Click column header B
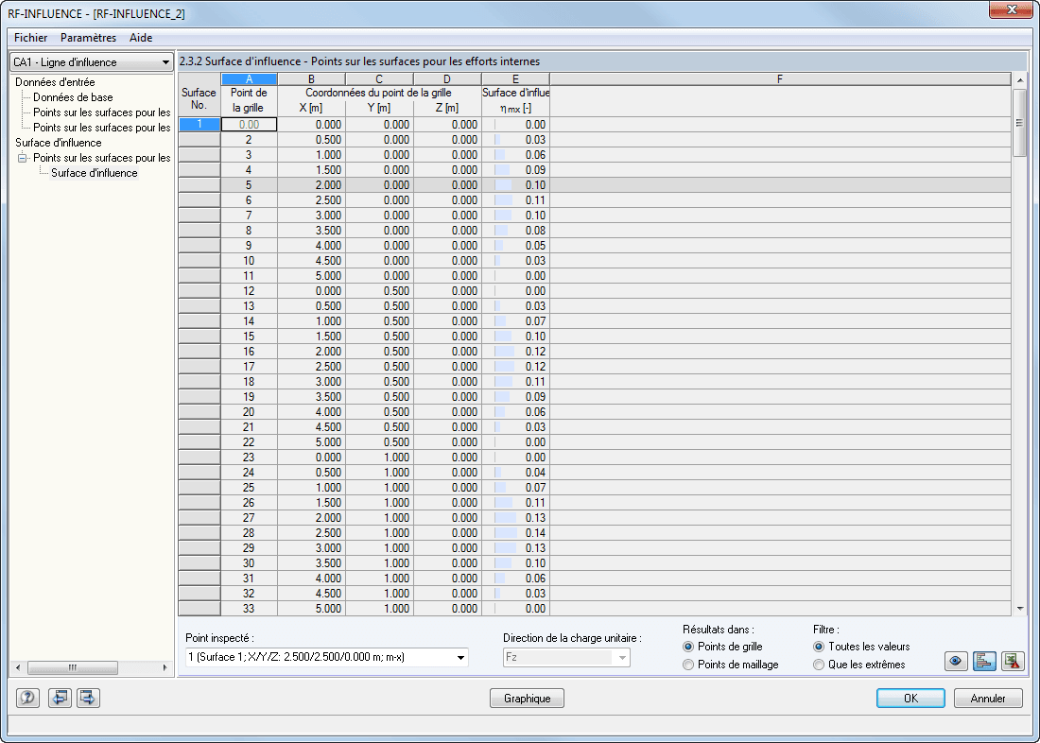 click(311, 80)
